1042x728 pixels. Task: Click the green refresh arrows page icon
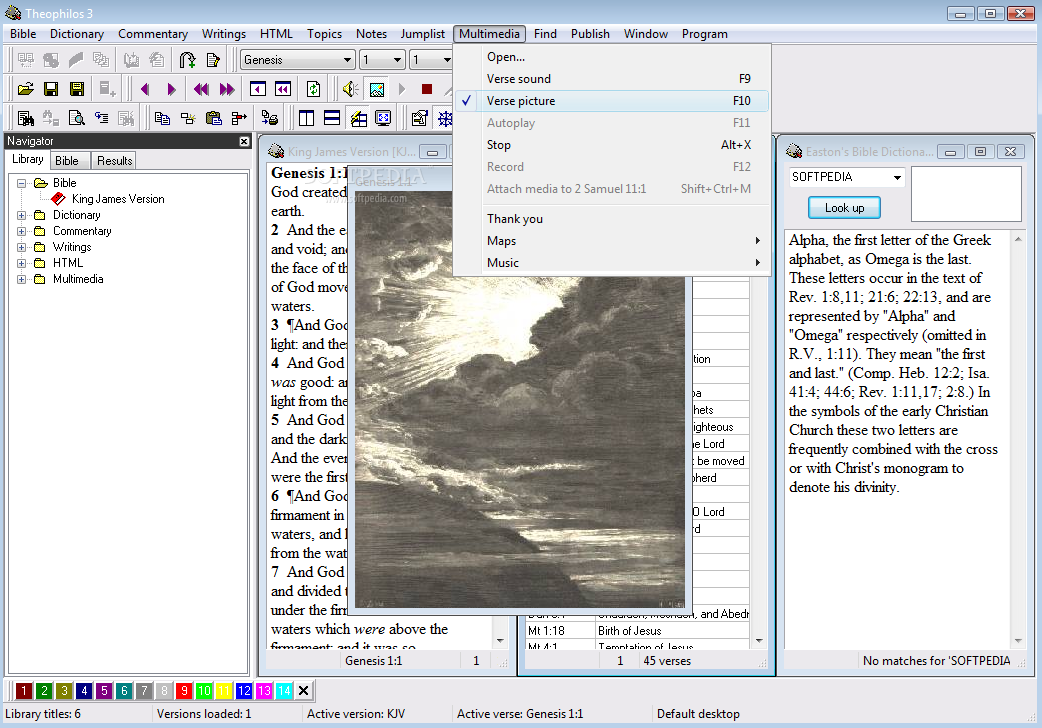(x=314, y=89)
